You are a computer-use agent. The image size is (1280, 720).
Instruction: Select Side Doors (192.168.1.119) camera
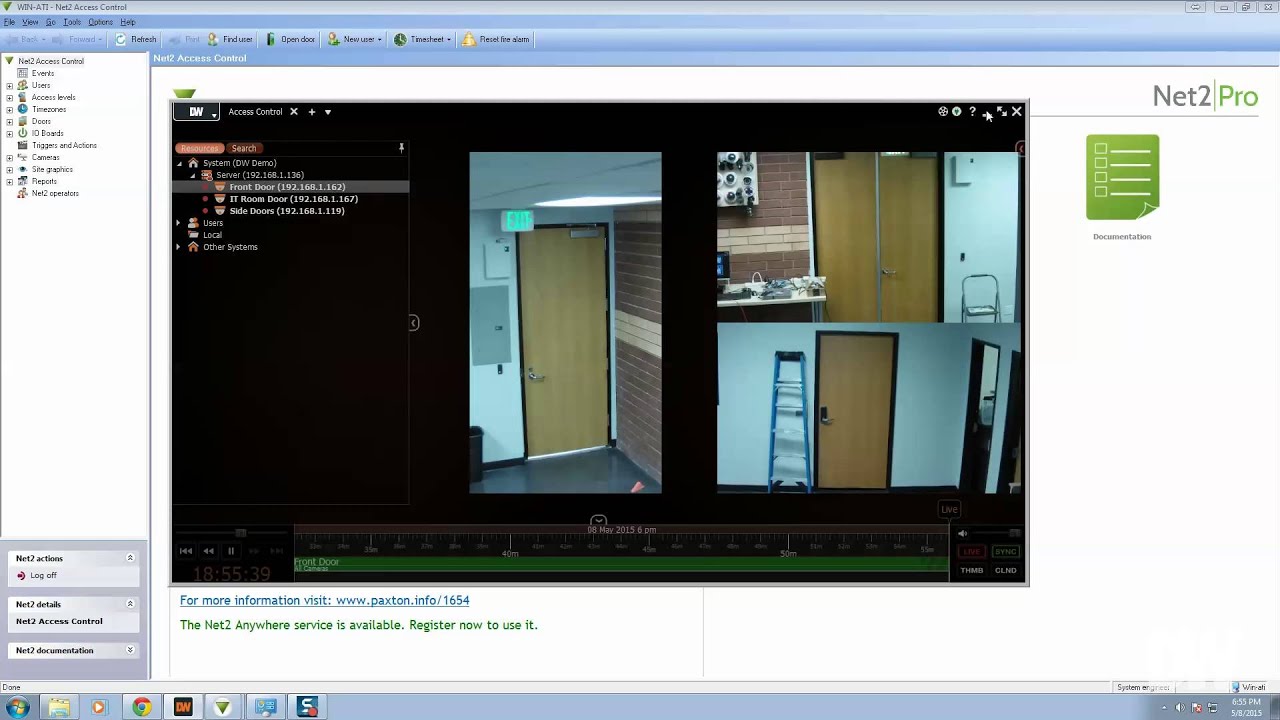[x=286, y=211]
